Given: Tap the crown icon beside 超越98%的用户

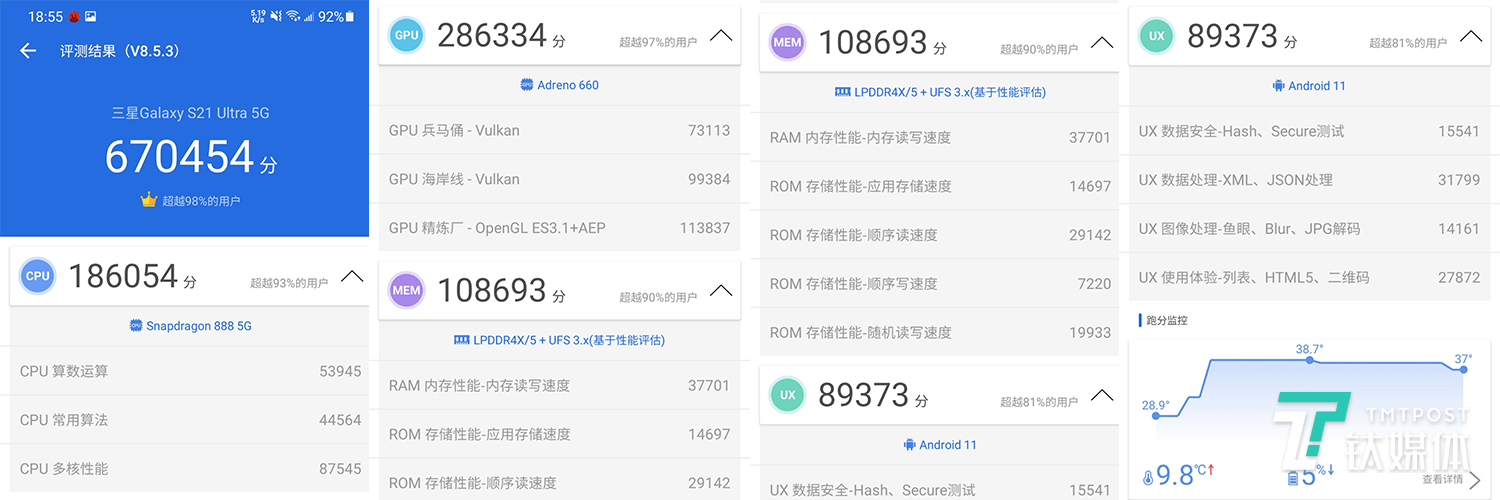Looking at the screenshot, I should point(150,200).
